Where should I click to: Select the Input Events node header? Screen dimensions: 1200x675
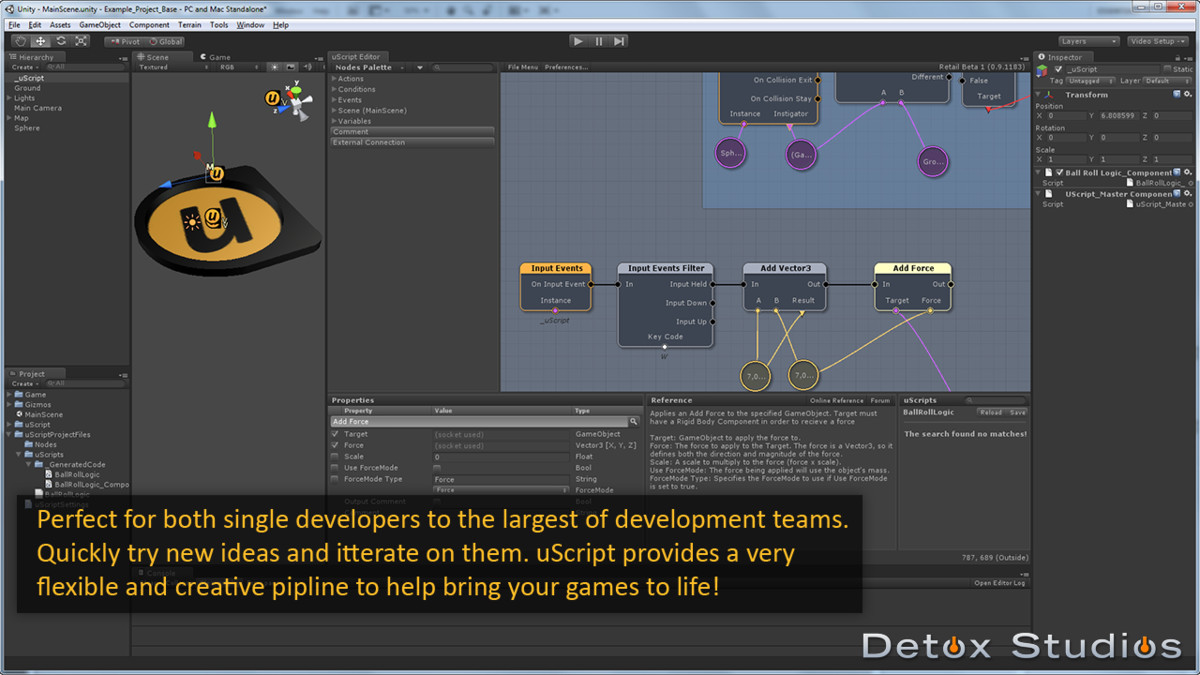[556, 268]
